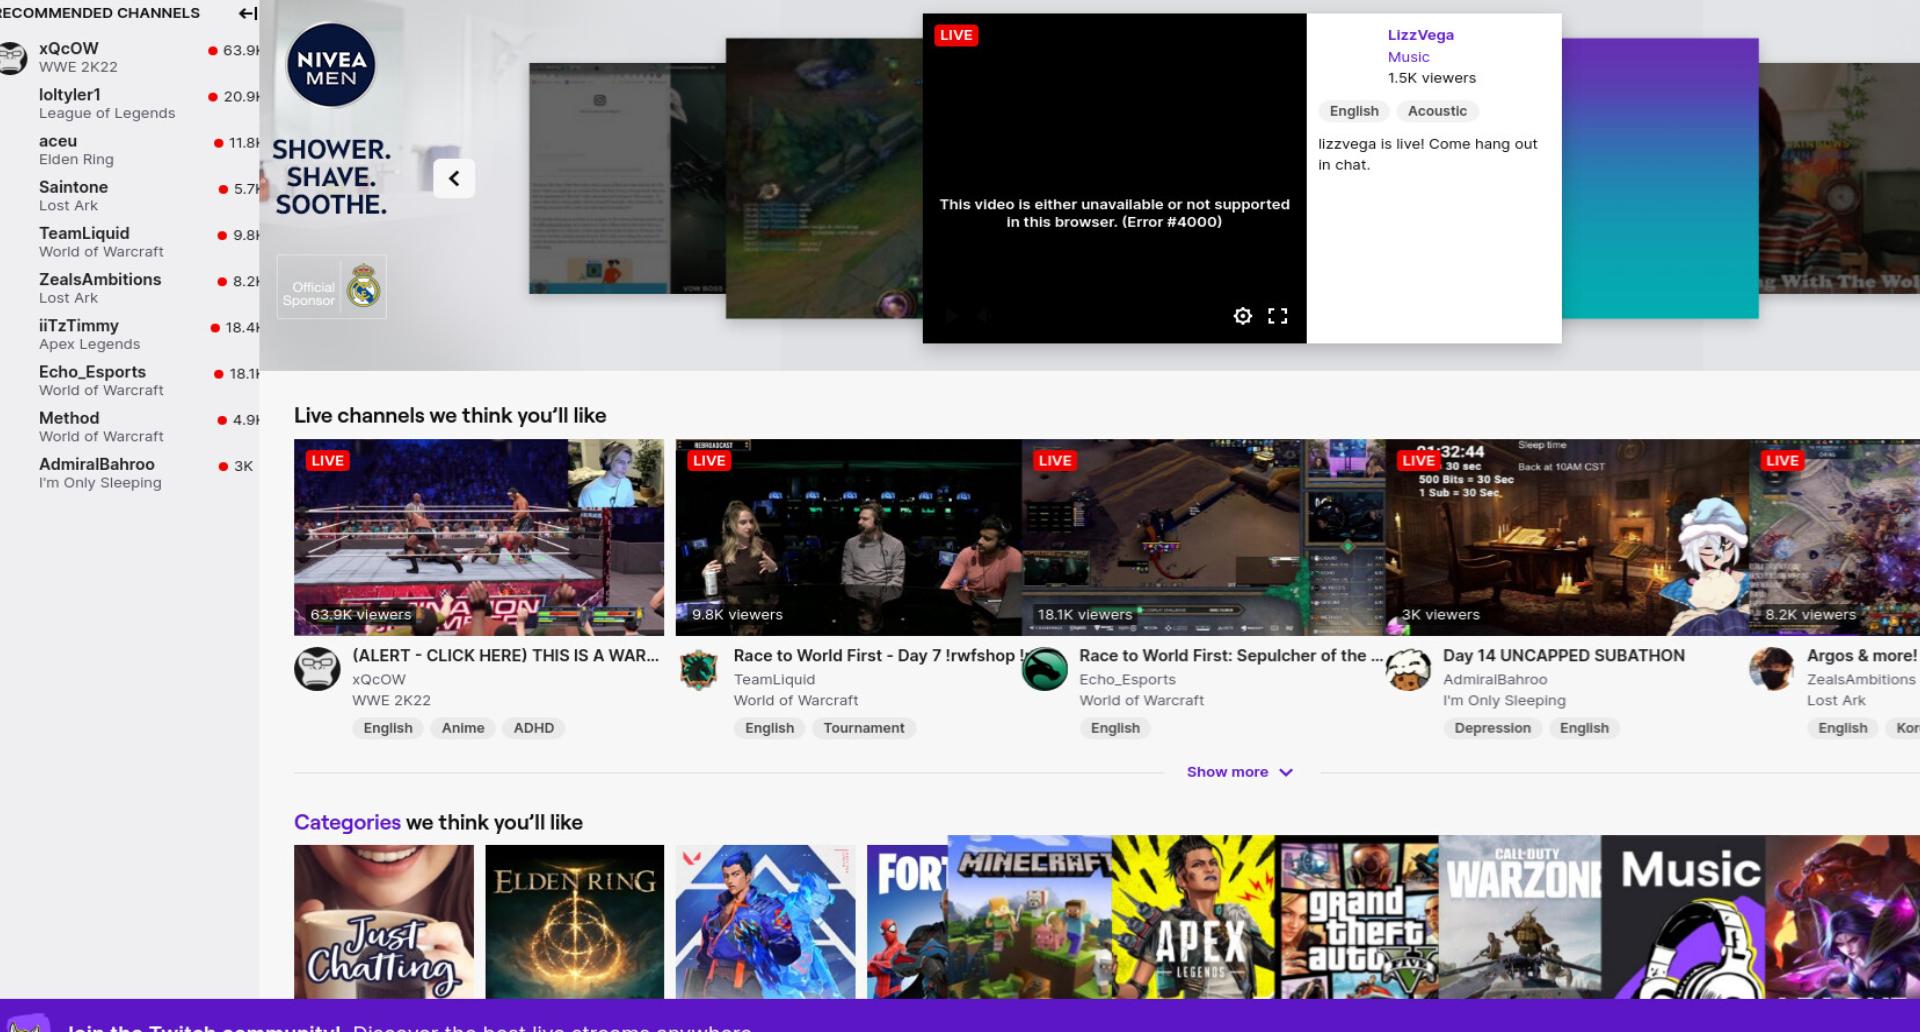Open 'Race to World First - Day 7' title
This screenshot has width=1920, height=1032.
point(878,656)
